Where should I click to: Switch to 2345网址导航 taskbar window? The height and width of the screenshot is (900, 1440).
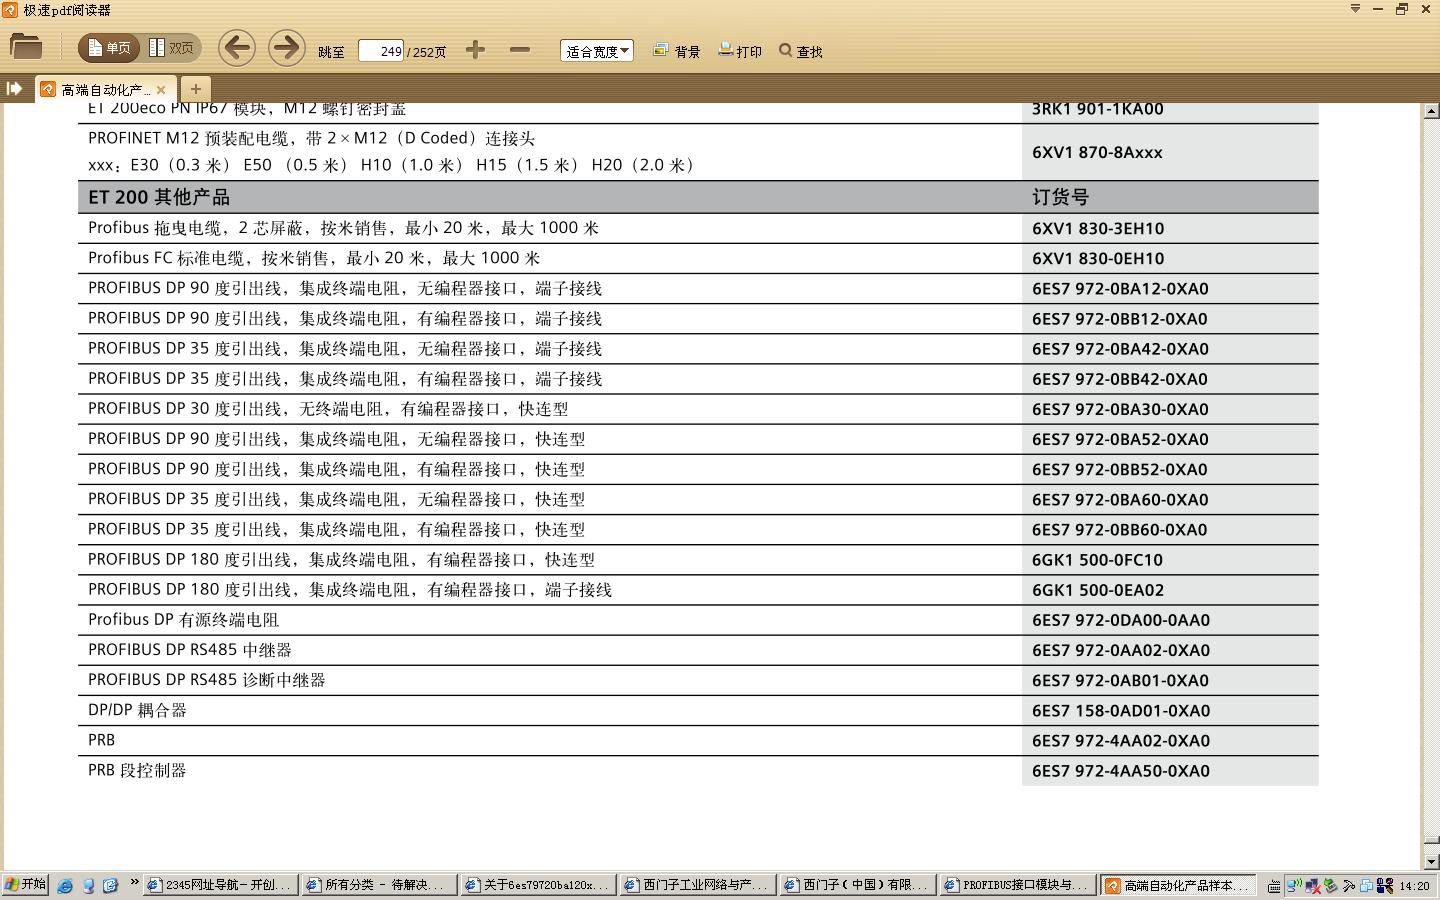click(x=220, y=885)
